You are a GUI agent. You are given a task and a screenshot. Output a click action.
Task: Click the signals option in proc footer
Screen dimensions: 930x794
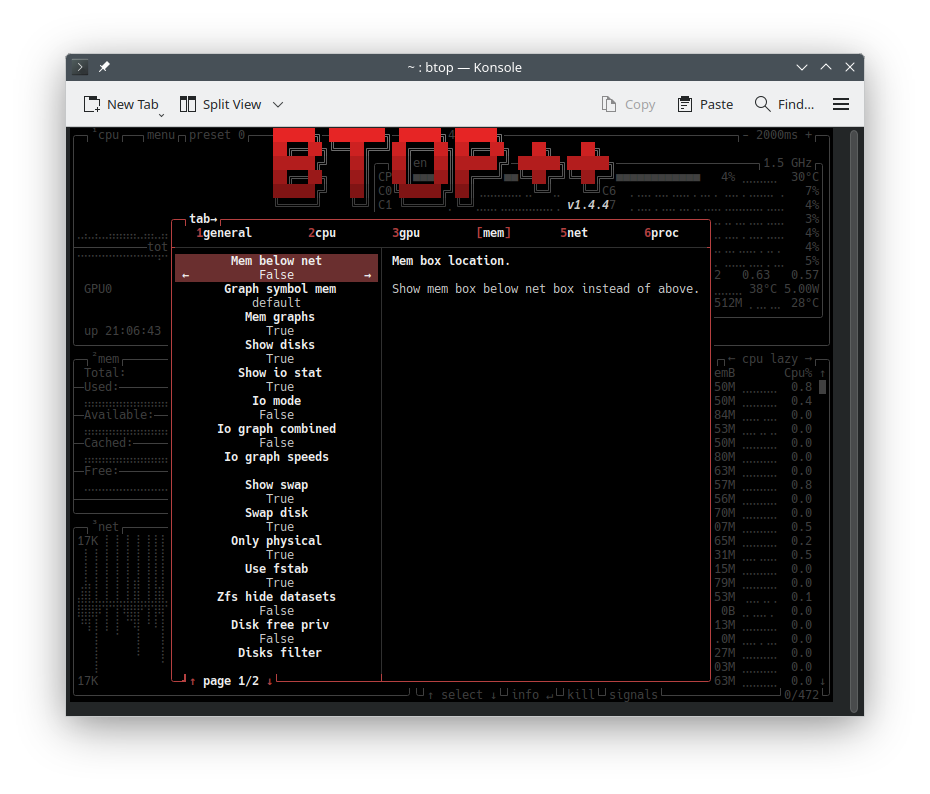pos(633,695)
